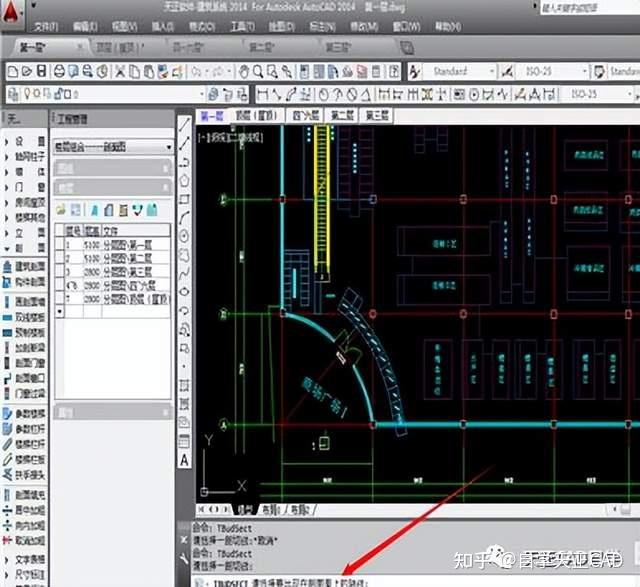Image resolution: width=640 pixels, height=587 pixels.
Task: Select the floor row ending in 第三层
Action: tap(113, 272)
